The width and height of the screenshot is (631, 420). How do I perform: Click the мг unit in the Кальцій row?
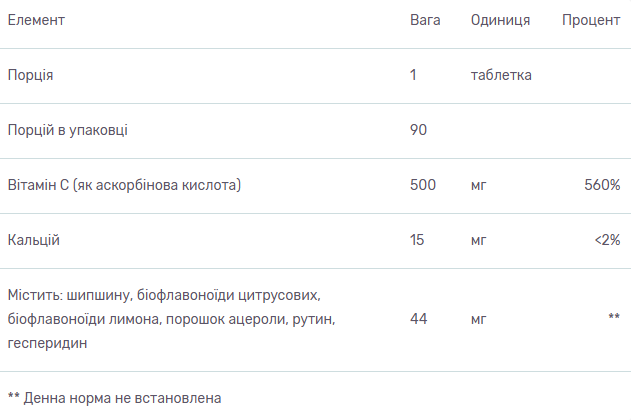coord(478,240)
